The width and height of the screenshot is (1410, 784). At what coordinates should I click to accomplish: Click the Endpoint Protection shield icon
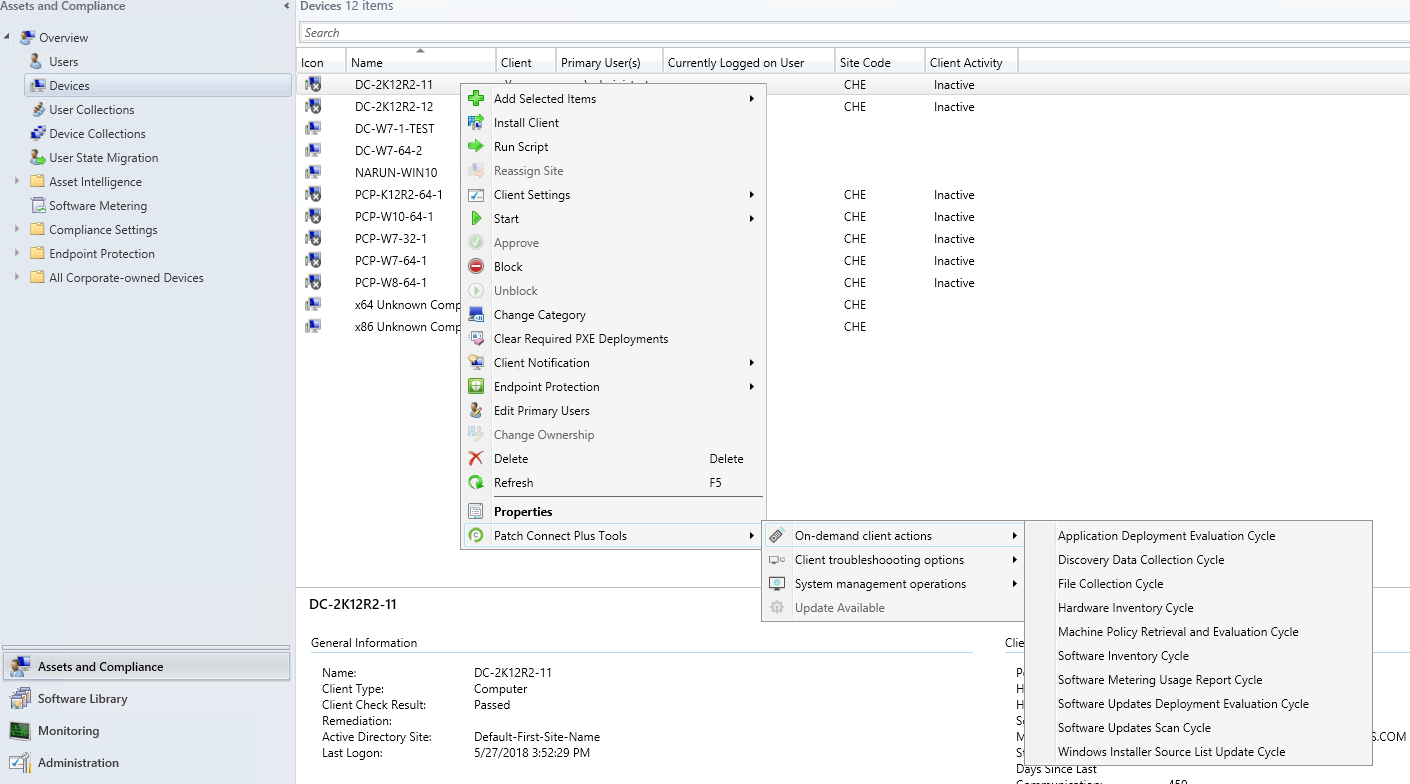pos(476,387)
